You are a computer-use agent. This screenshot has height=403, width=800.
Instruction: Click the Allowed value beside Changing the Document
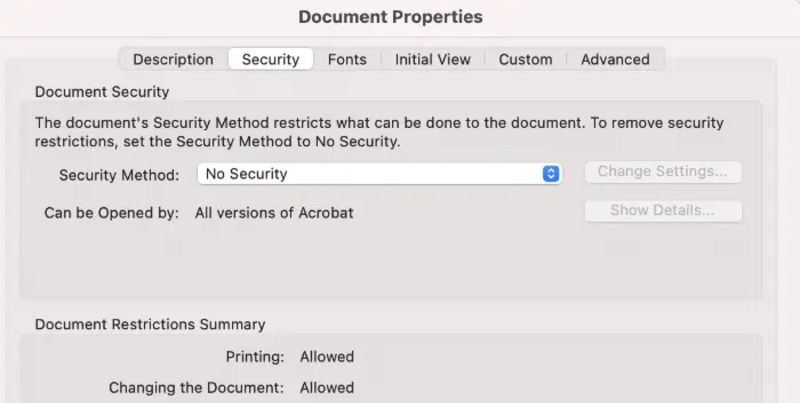click(x=325, y=388)
